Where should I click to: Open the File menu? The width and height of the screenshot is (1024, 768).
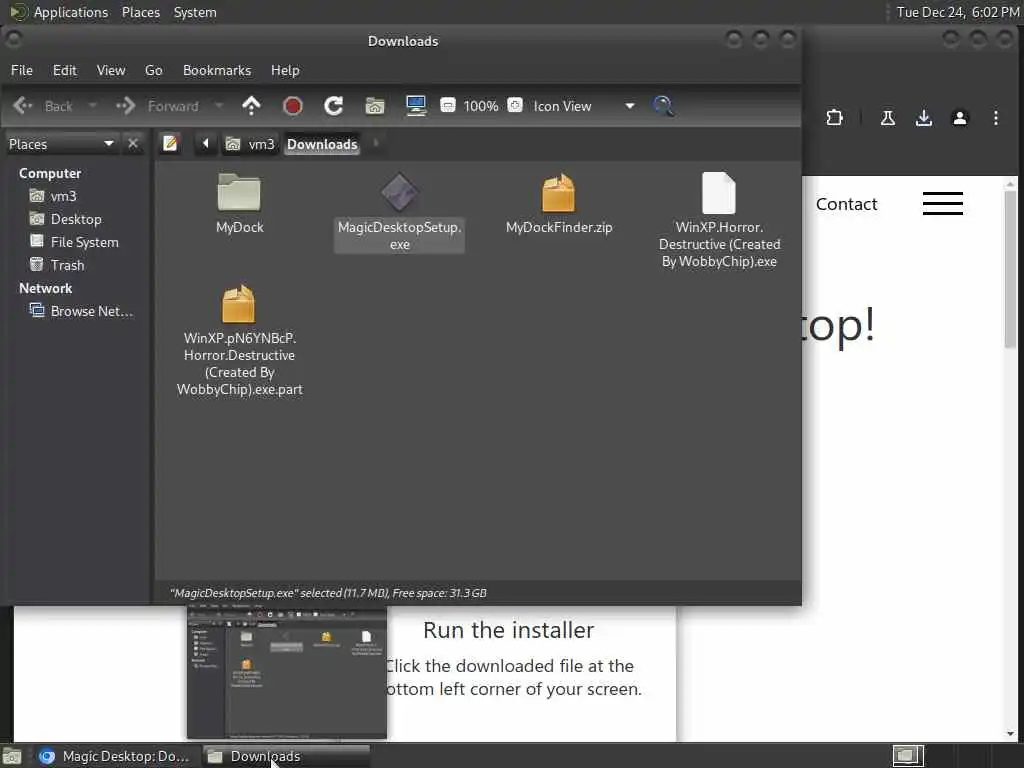click(x=22, y=70)
